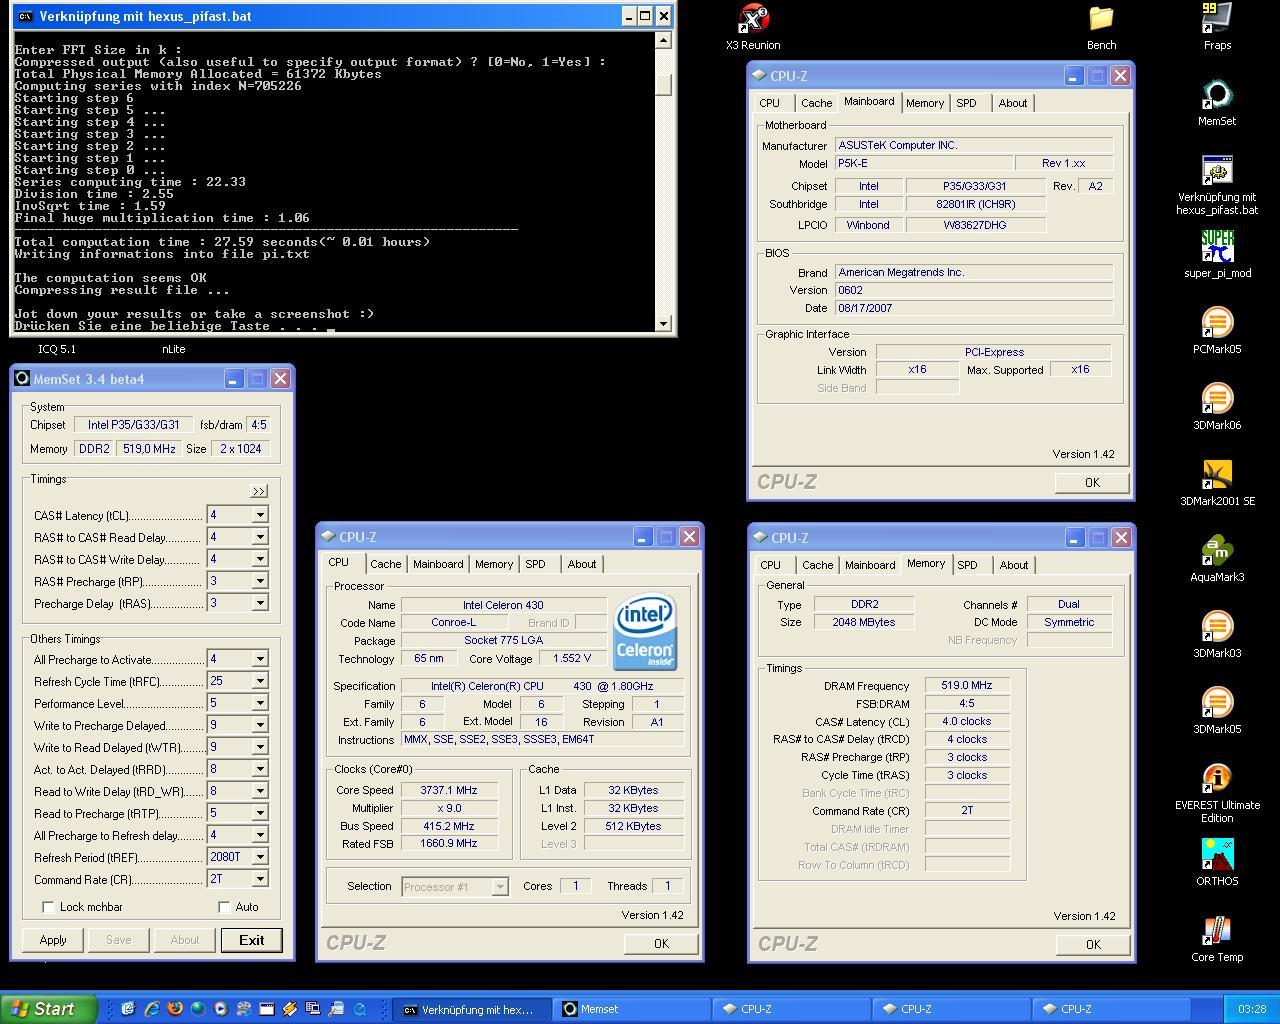Screen dimensions: 1280x1024
Task: Click the globe quick launch icon
Action: coord(198,1009)
